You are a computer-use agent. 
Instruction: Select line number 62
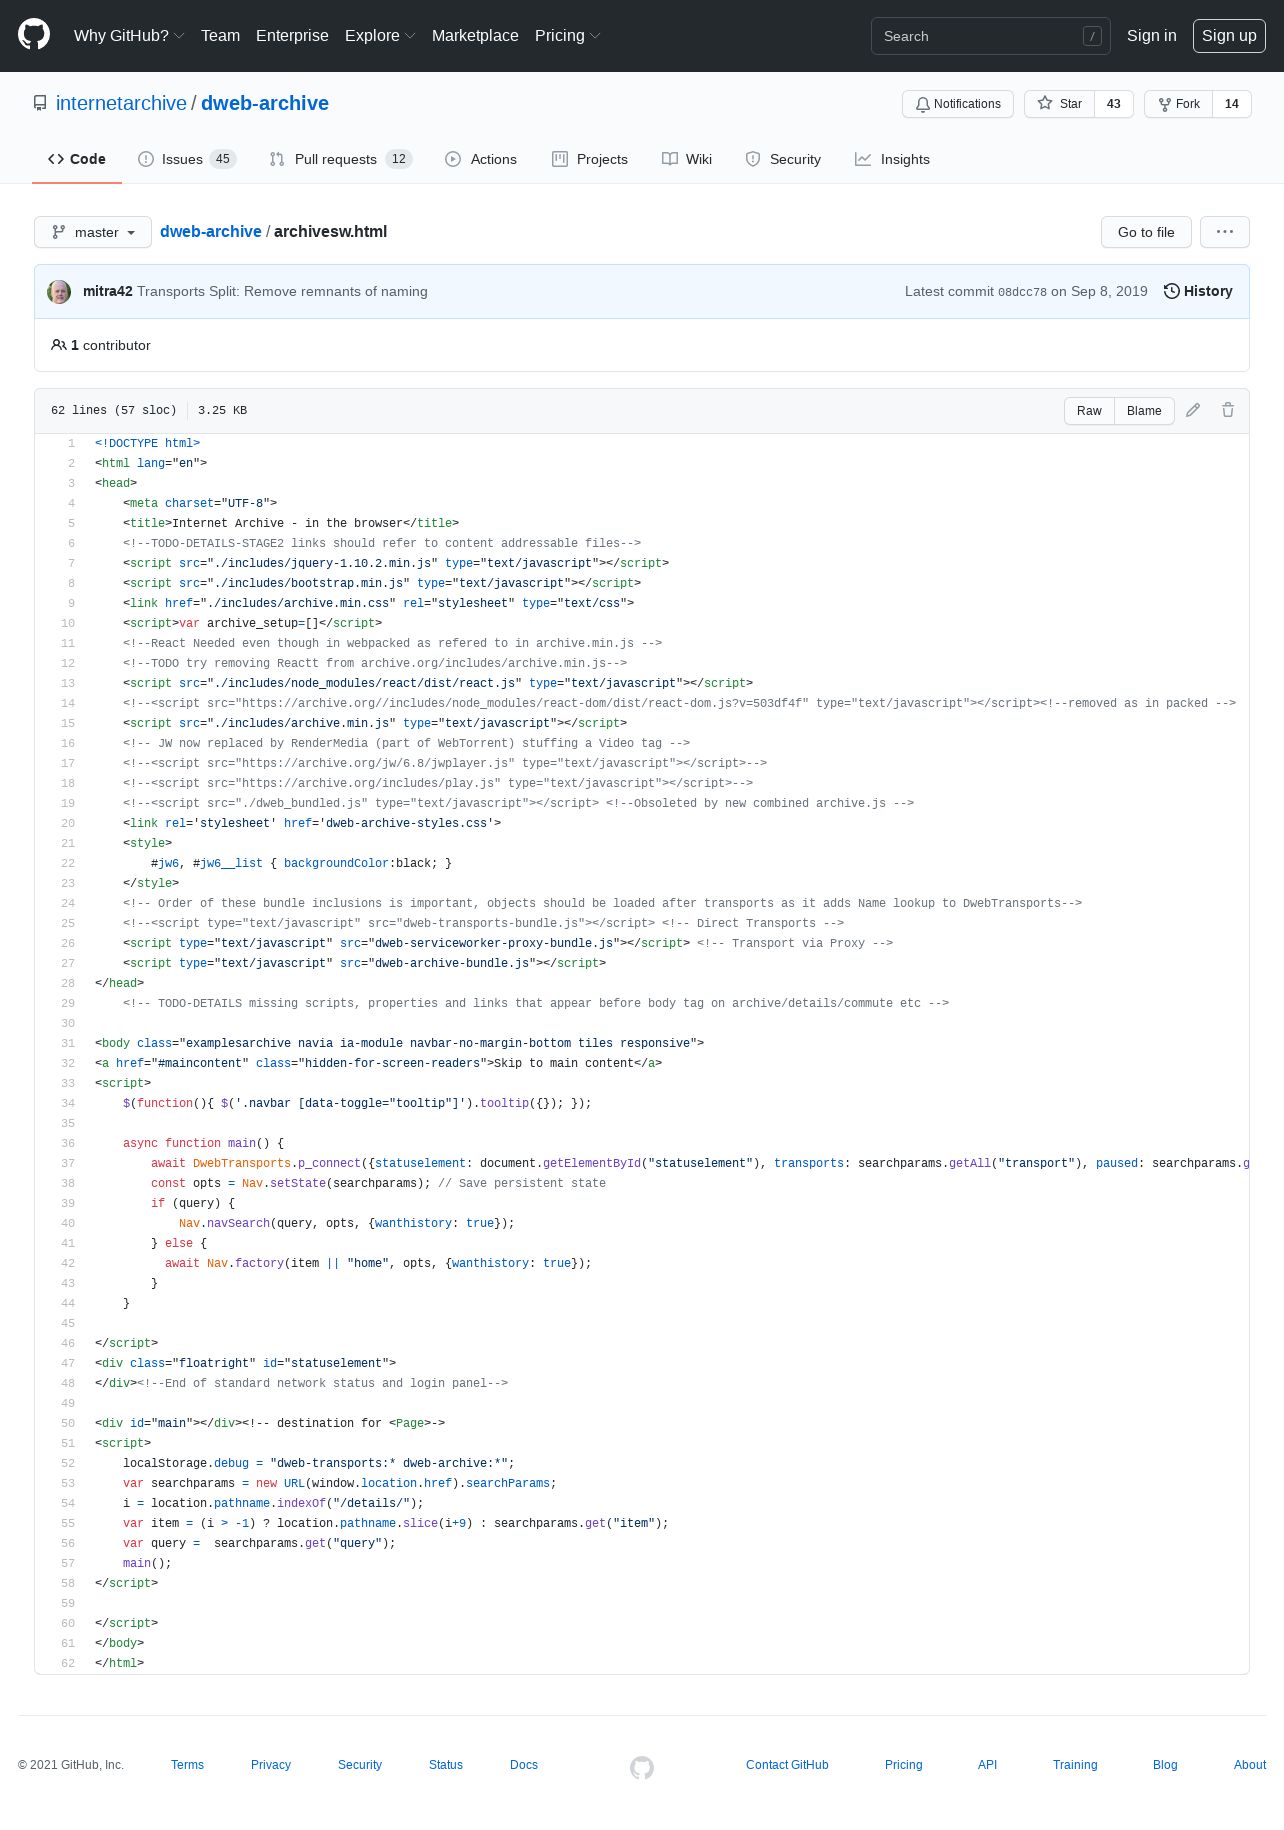(x=68, y=1663)
